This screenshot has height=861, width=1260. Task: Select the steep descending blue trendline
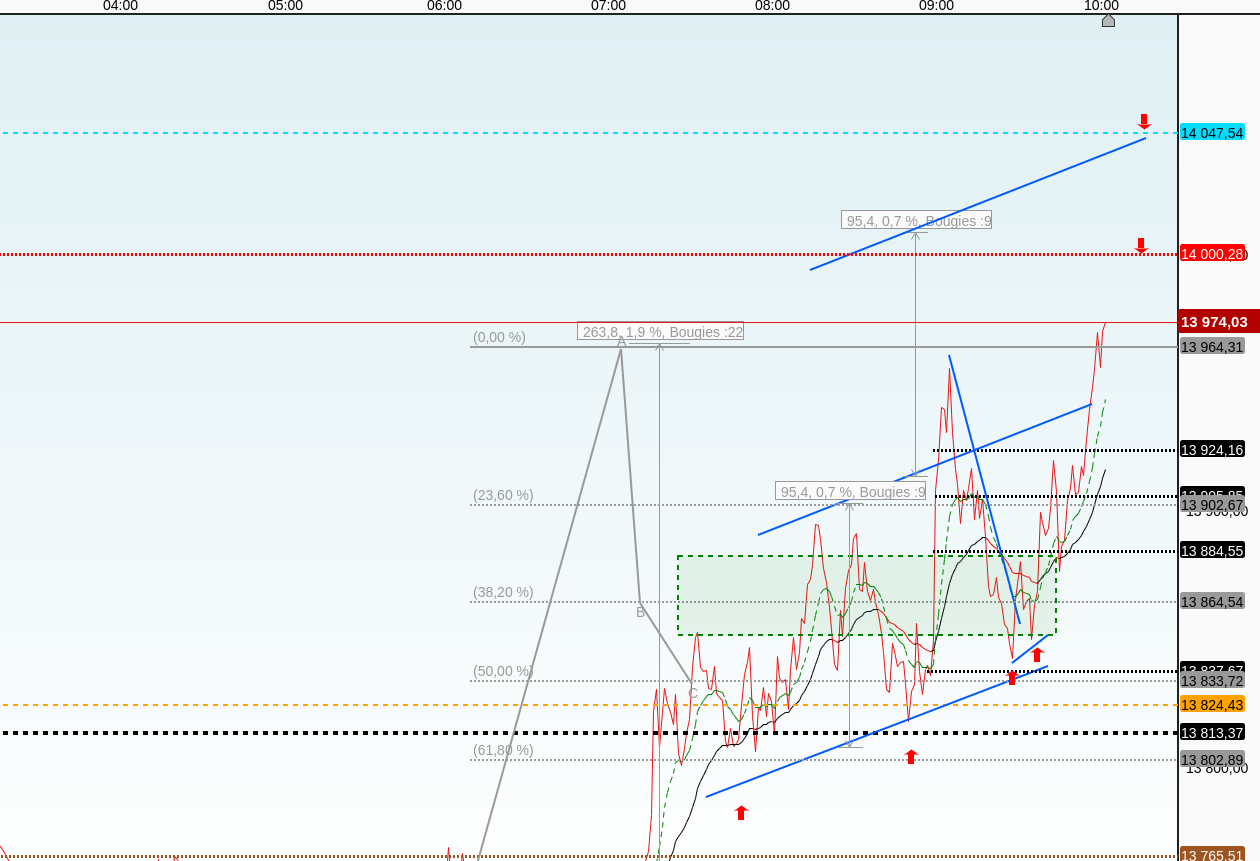(984, 489)
